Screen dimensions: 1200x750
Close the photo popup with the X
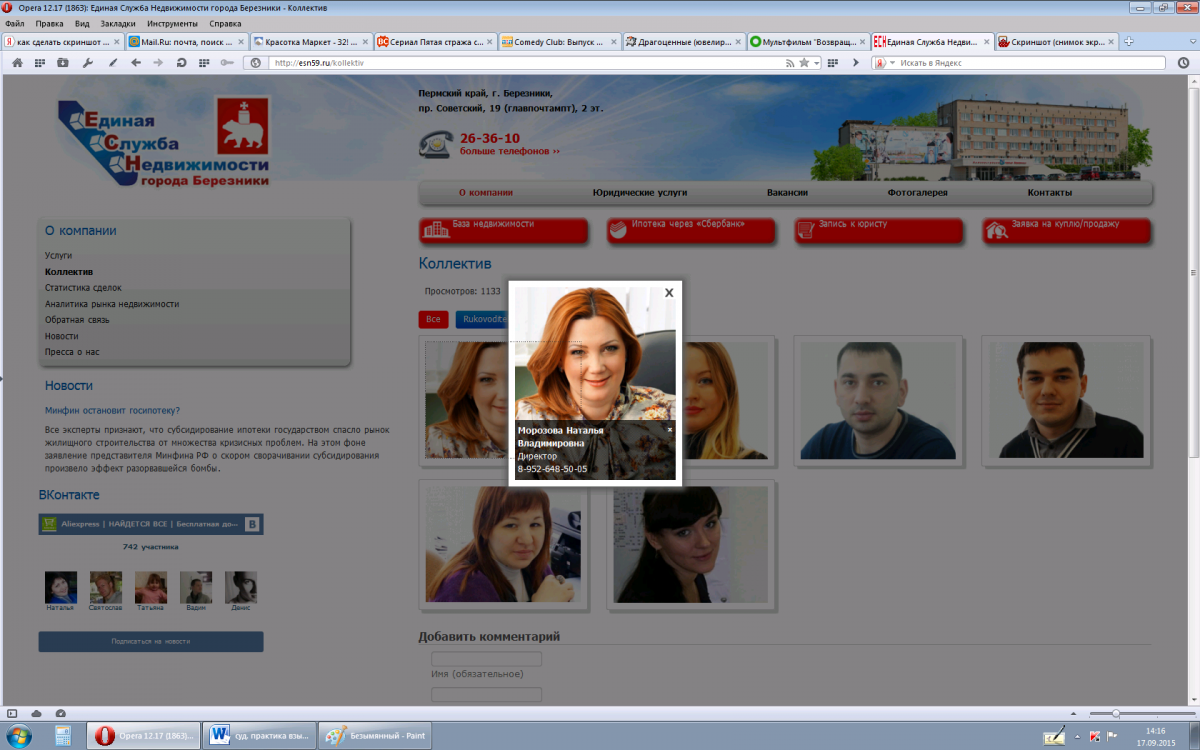[x=669, y=292]
